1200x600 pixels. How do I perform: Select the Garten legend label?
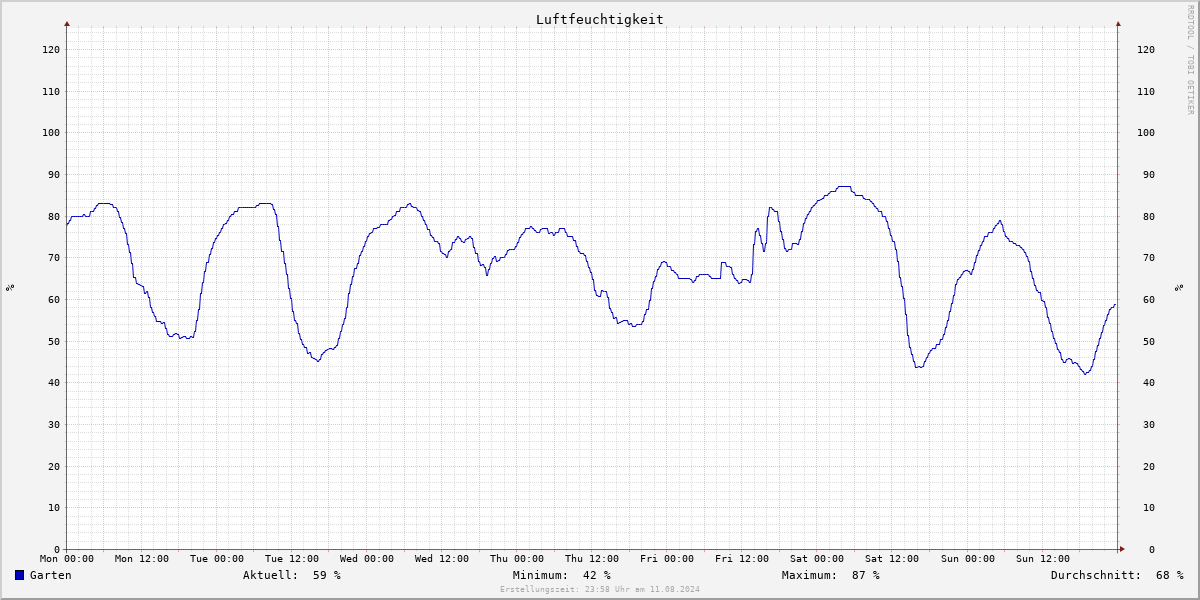51,575
